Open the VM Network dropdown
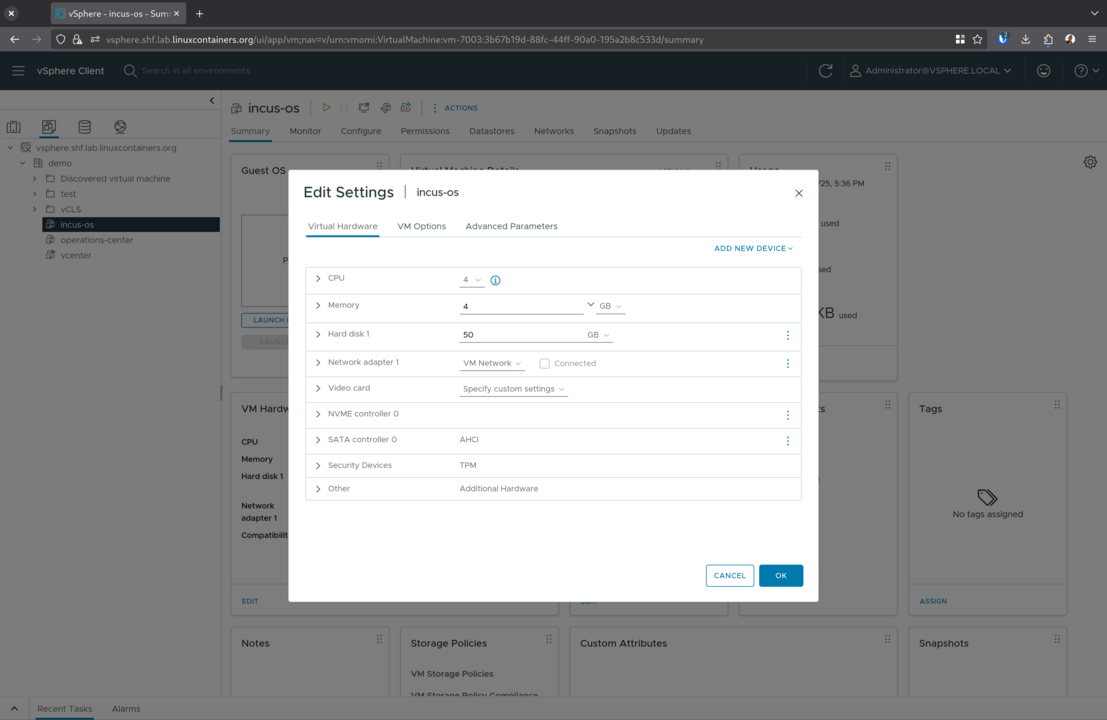Screen dimensions: 1107x720 pos(492,363)
